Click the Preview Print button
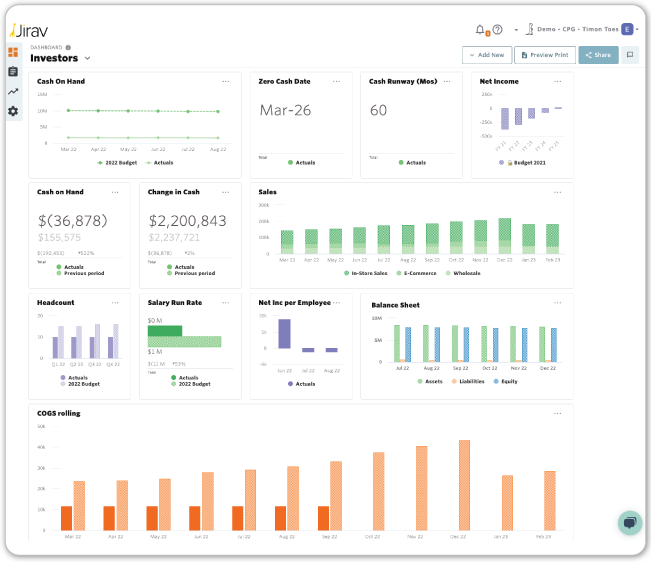651x562 pixels. [x=545, y=55]
